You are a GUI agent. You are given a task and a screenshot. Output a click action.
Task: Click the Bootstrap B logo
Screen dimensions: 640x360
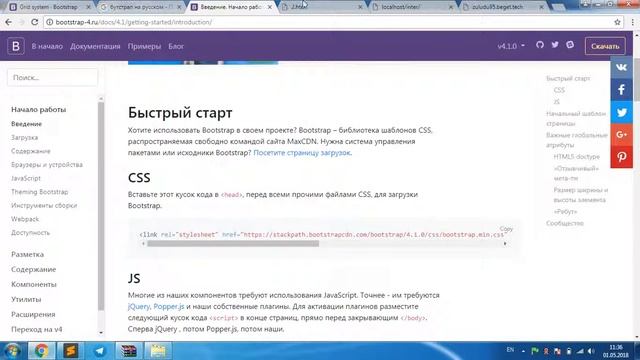click(16, 46)
